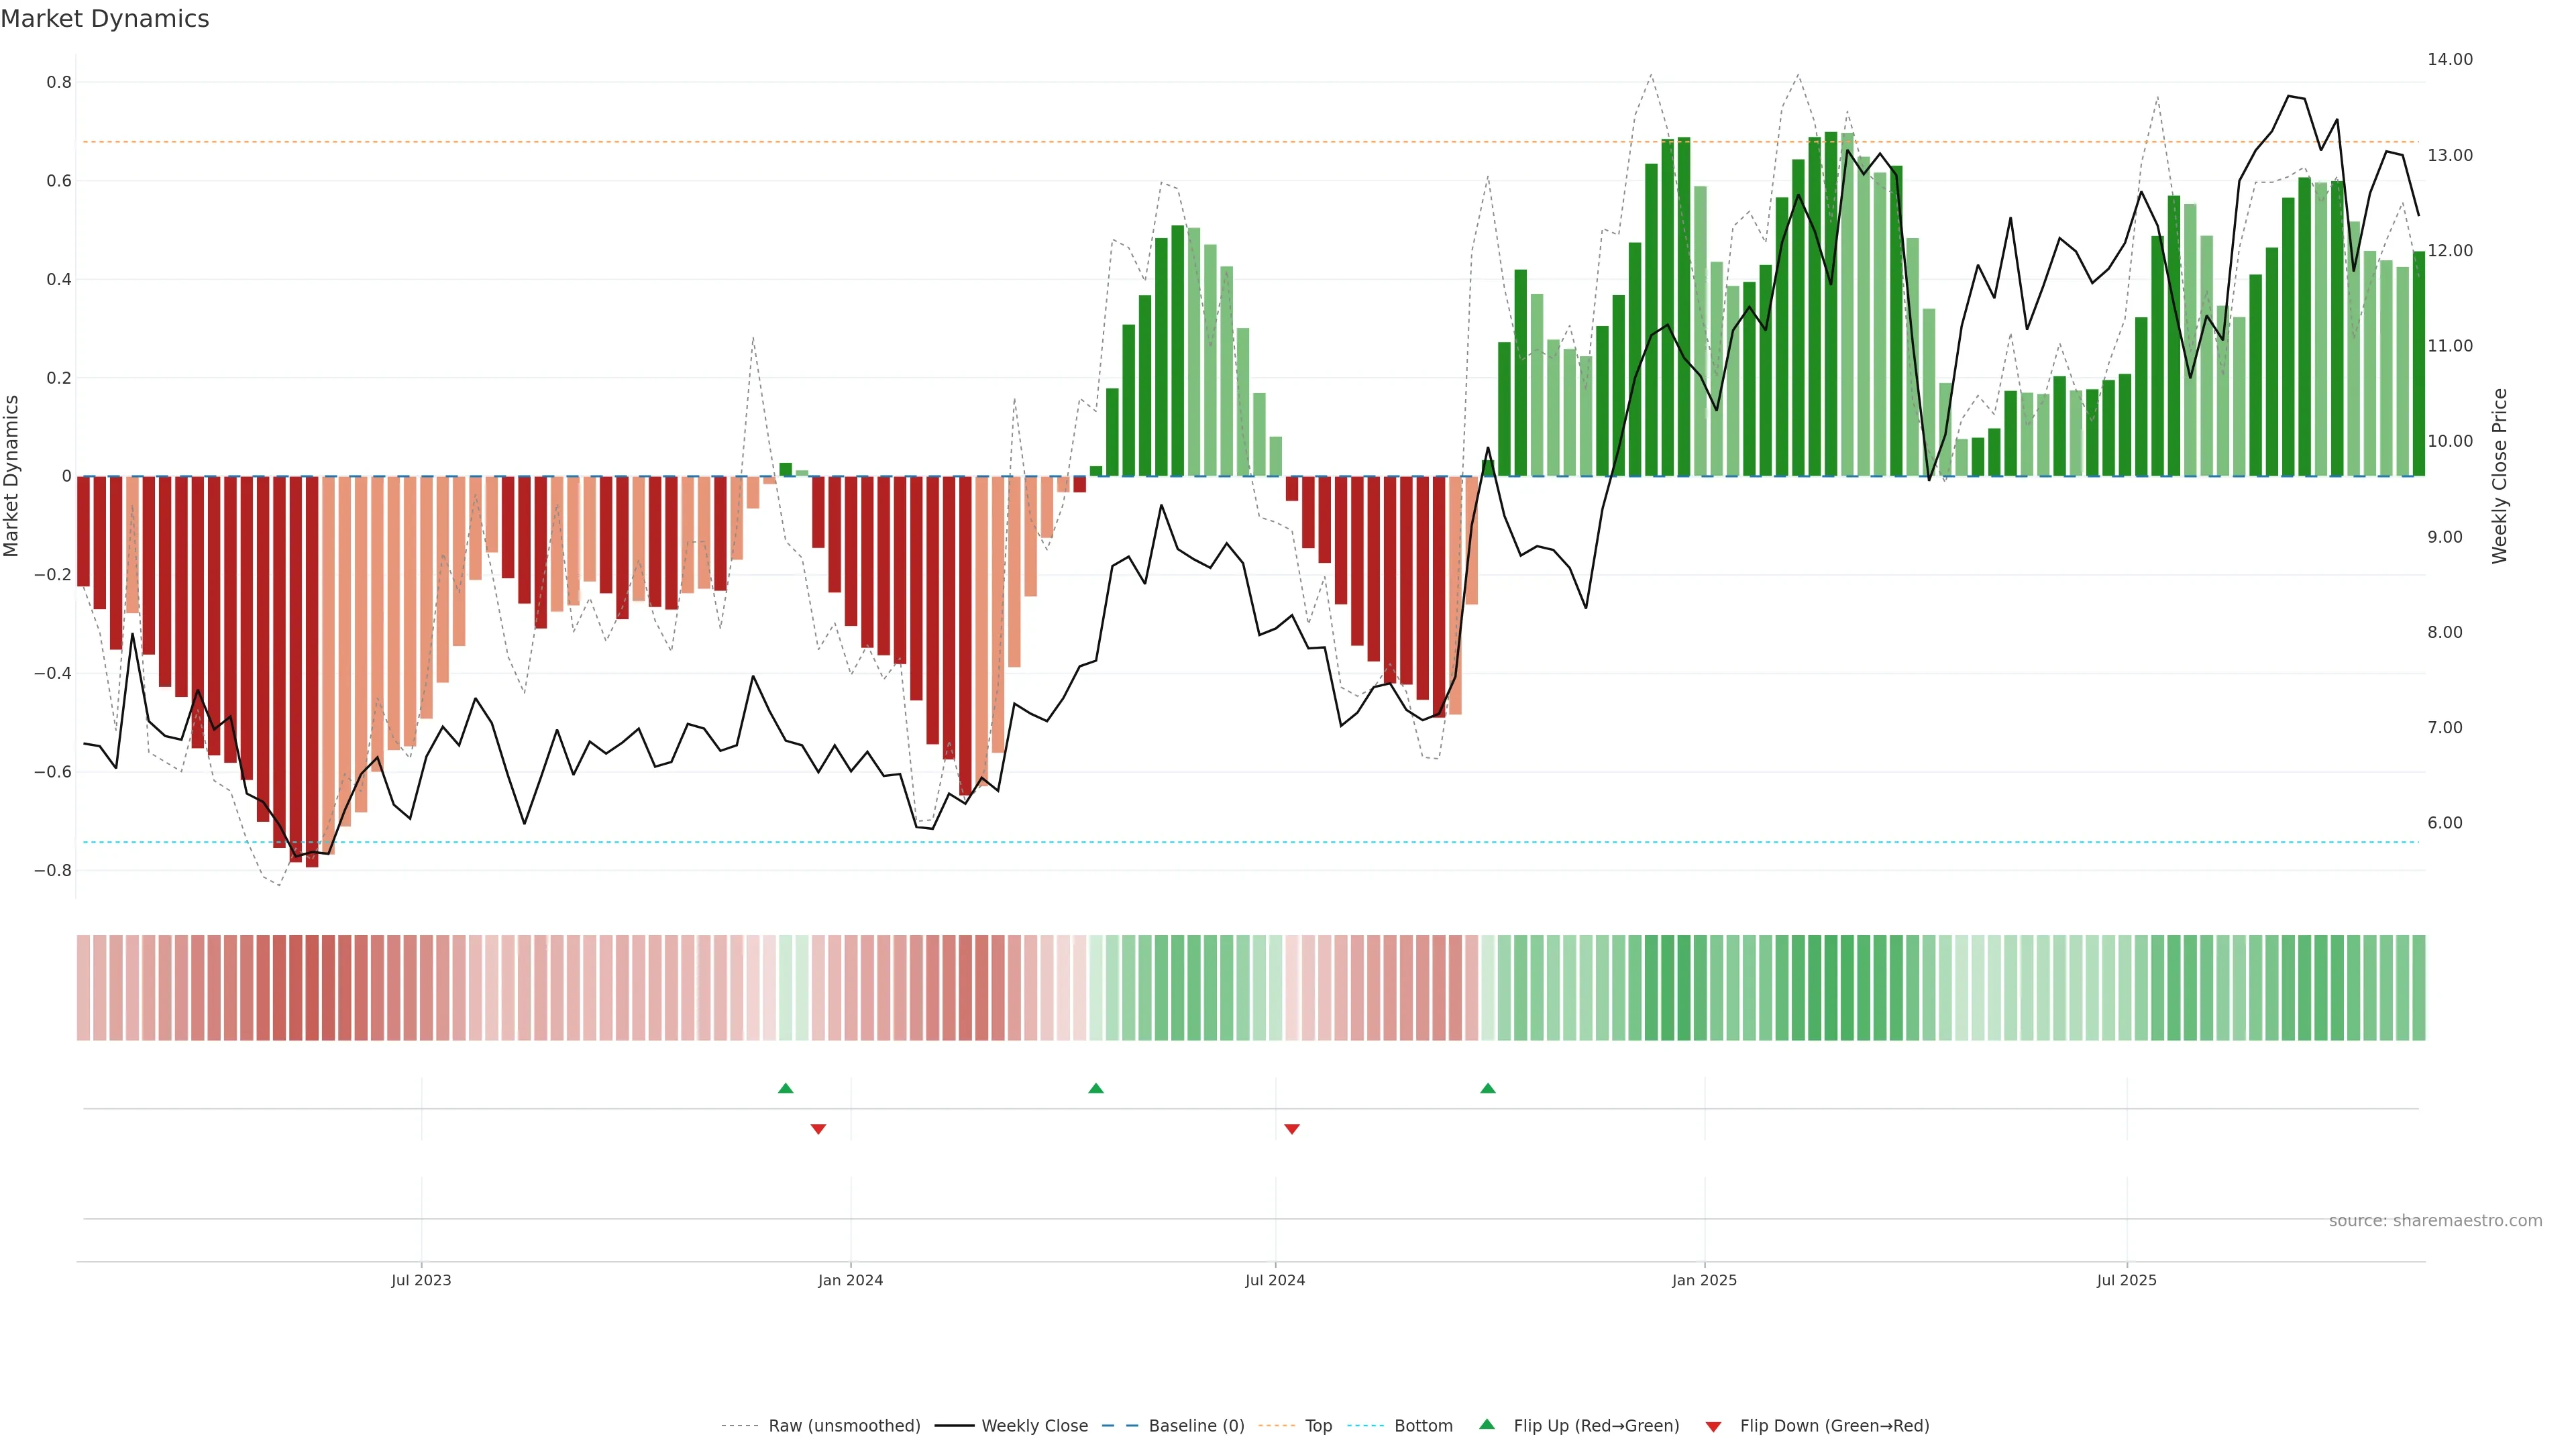
Task: Click the Bottom legend entry
Action: click(1423, 1426)
